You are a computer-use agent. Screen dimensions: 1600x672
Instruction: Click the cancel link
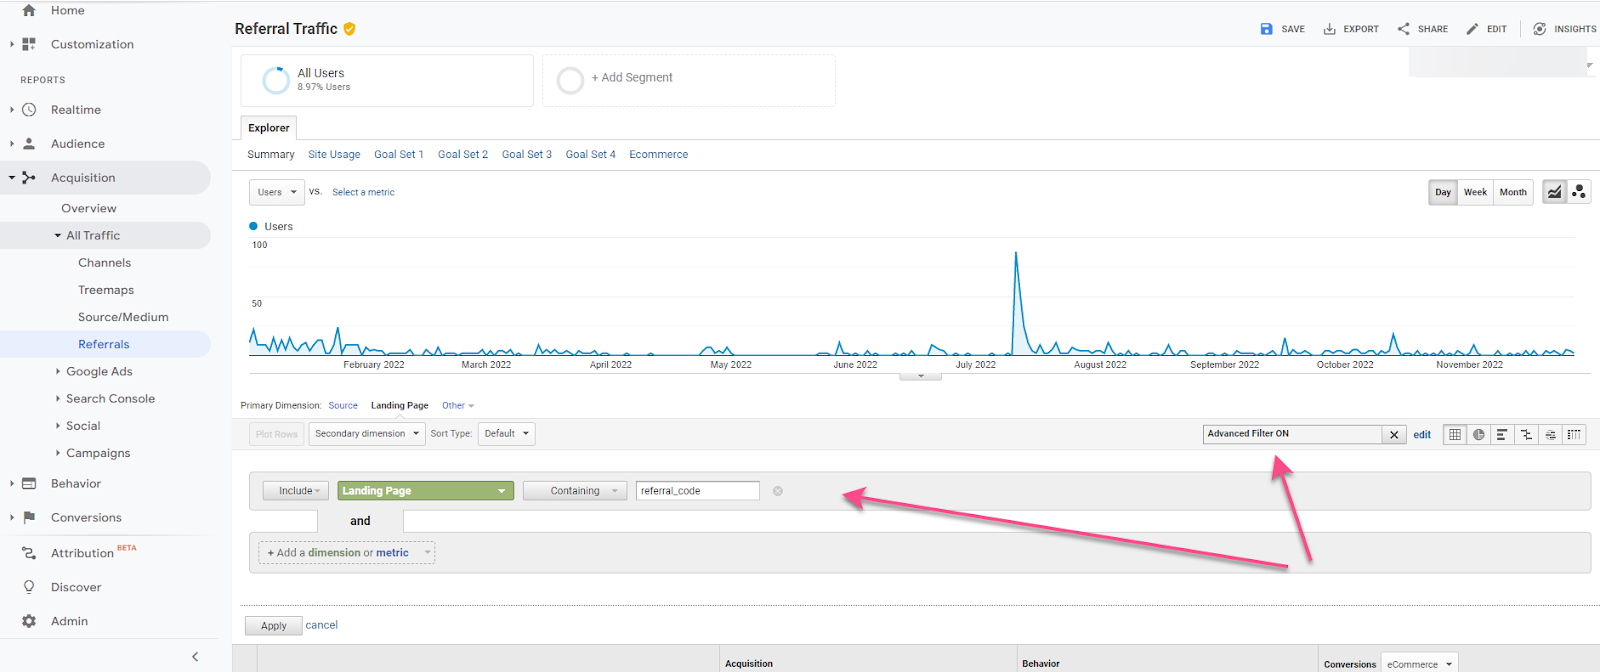click(x=321, y=625)
